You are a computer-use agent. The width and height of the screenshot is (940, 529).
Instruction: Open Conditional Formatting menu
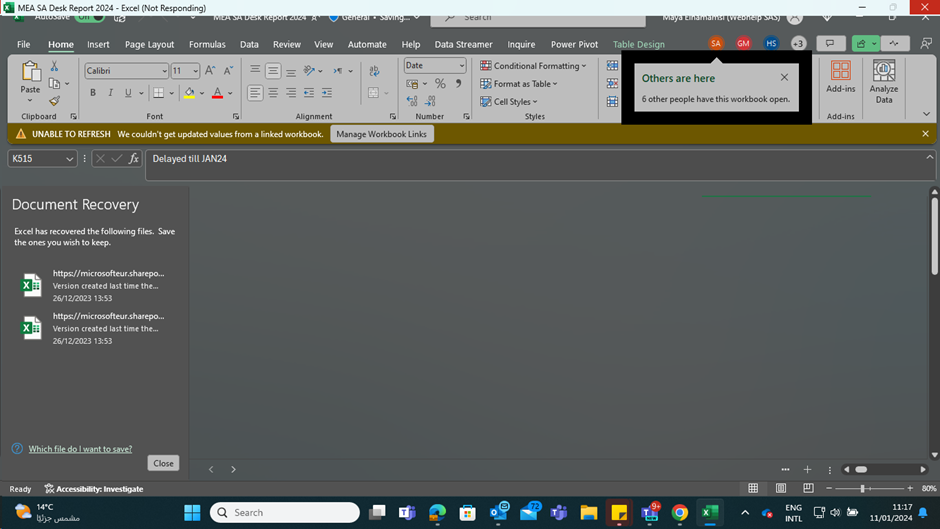click(533, 66)
